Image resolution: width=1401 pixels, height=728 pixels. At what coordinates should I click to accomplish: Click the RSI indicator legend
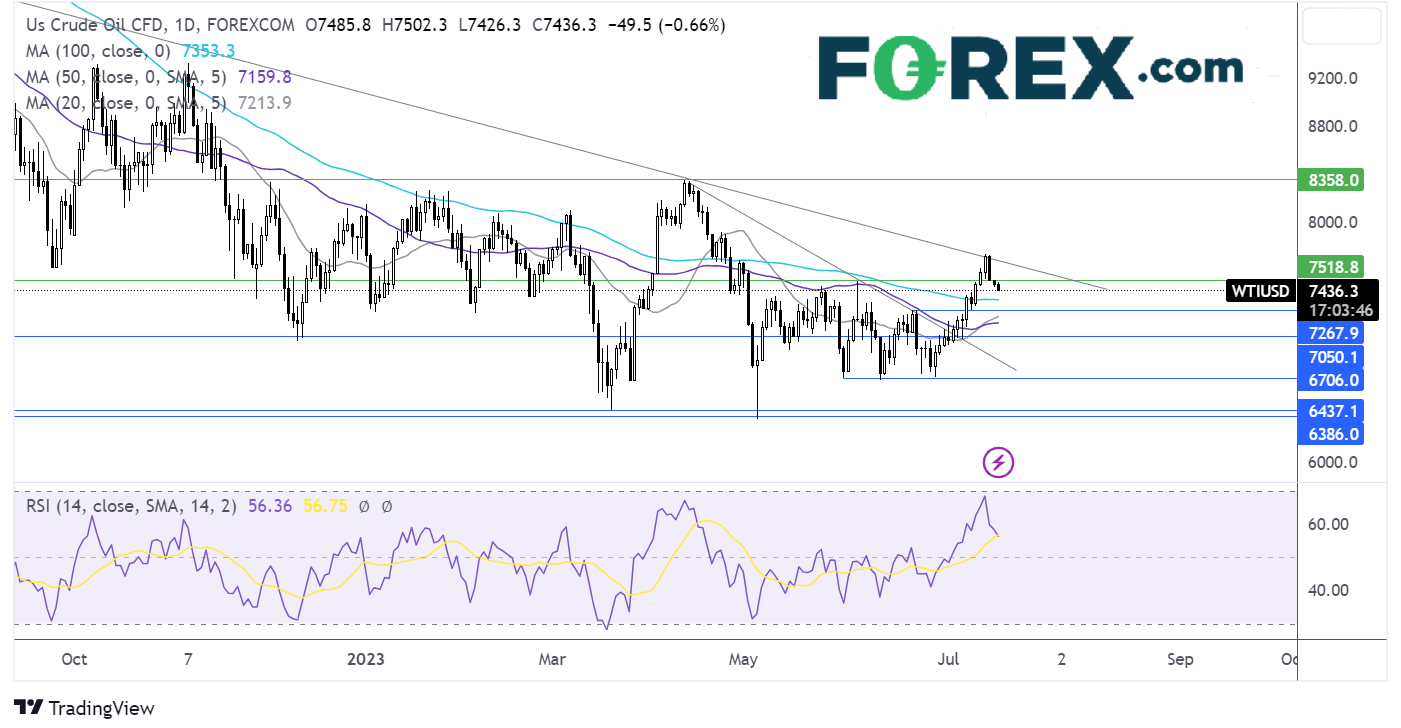click(x=132, y=507)
